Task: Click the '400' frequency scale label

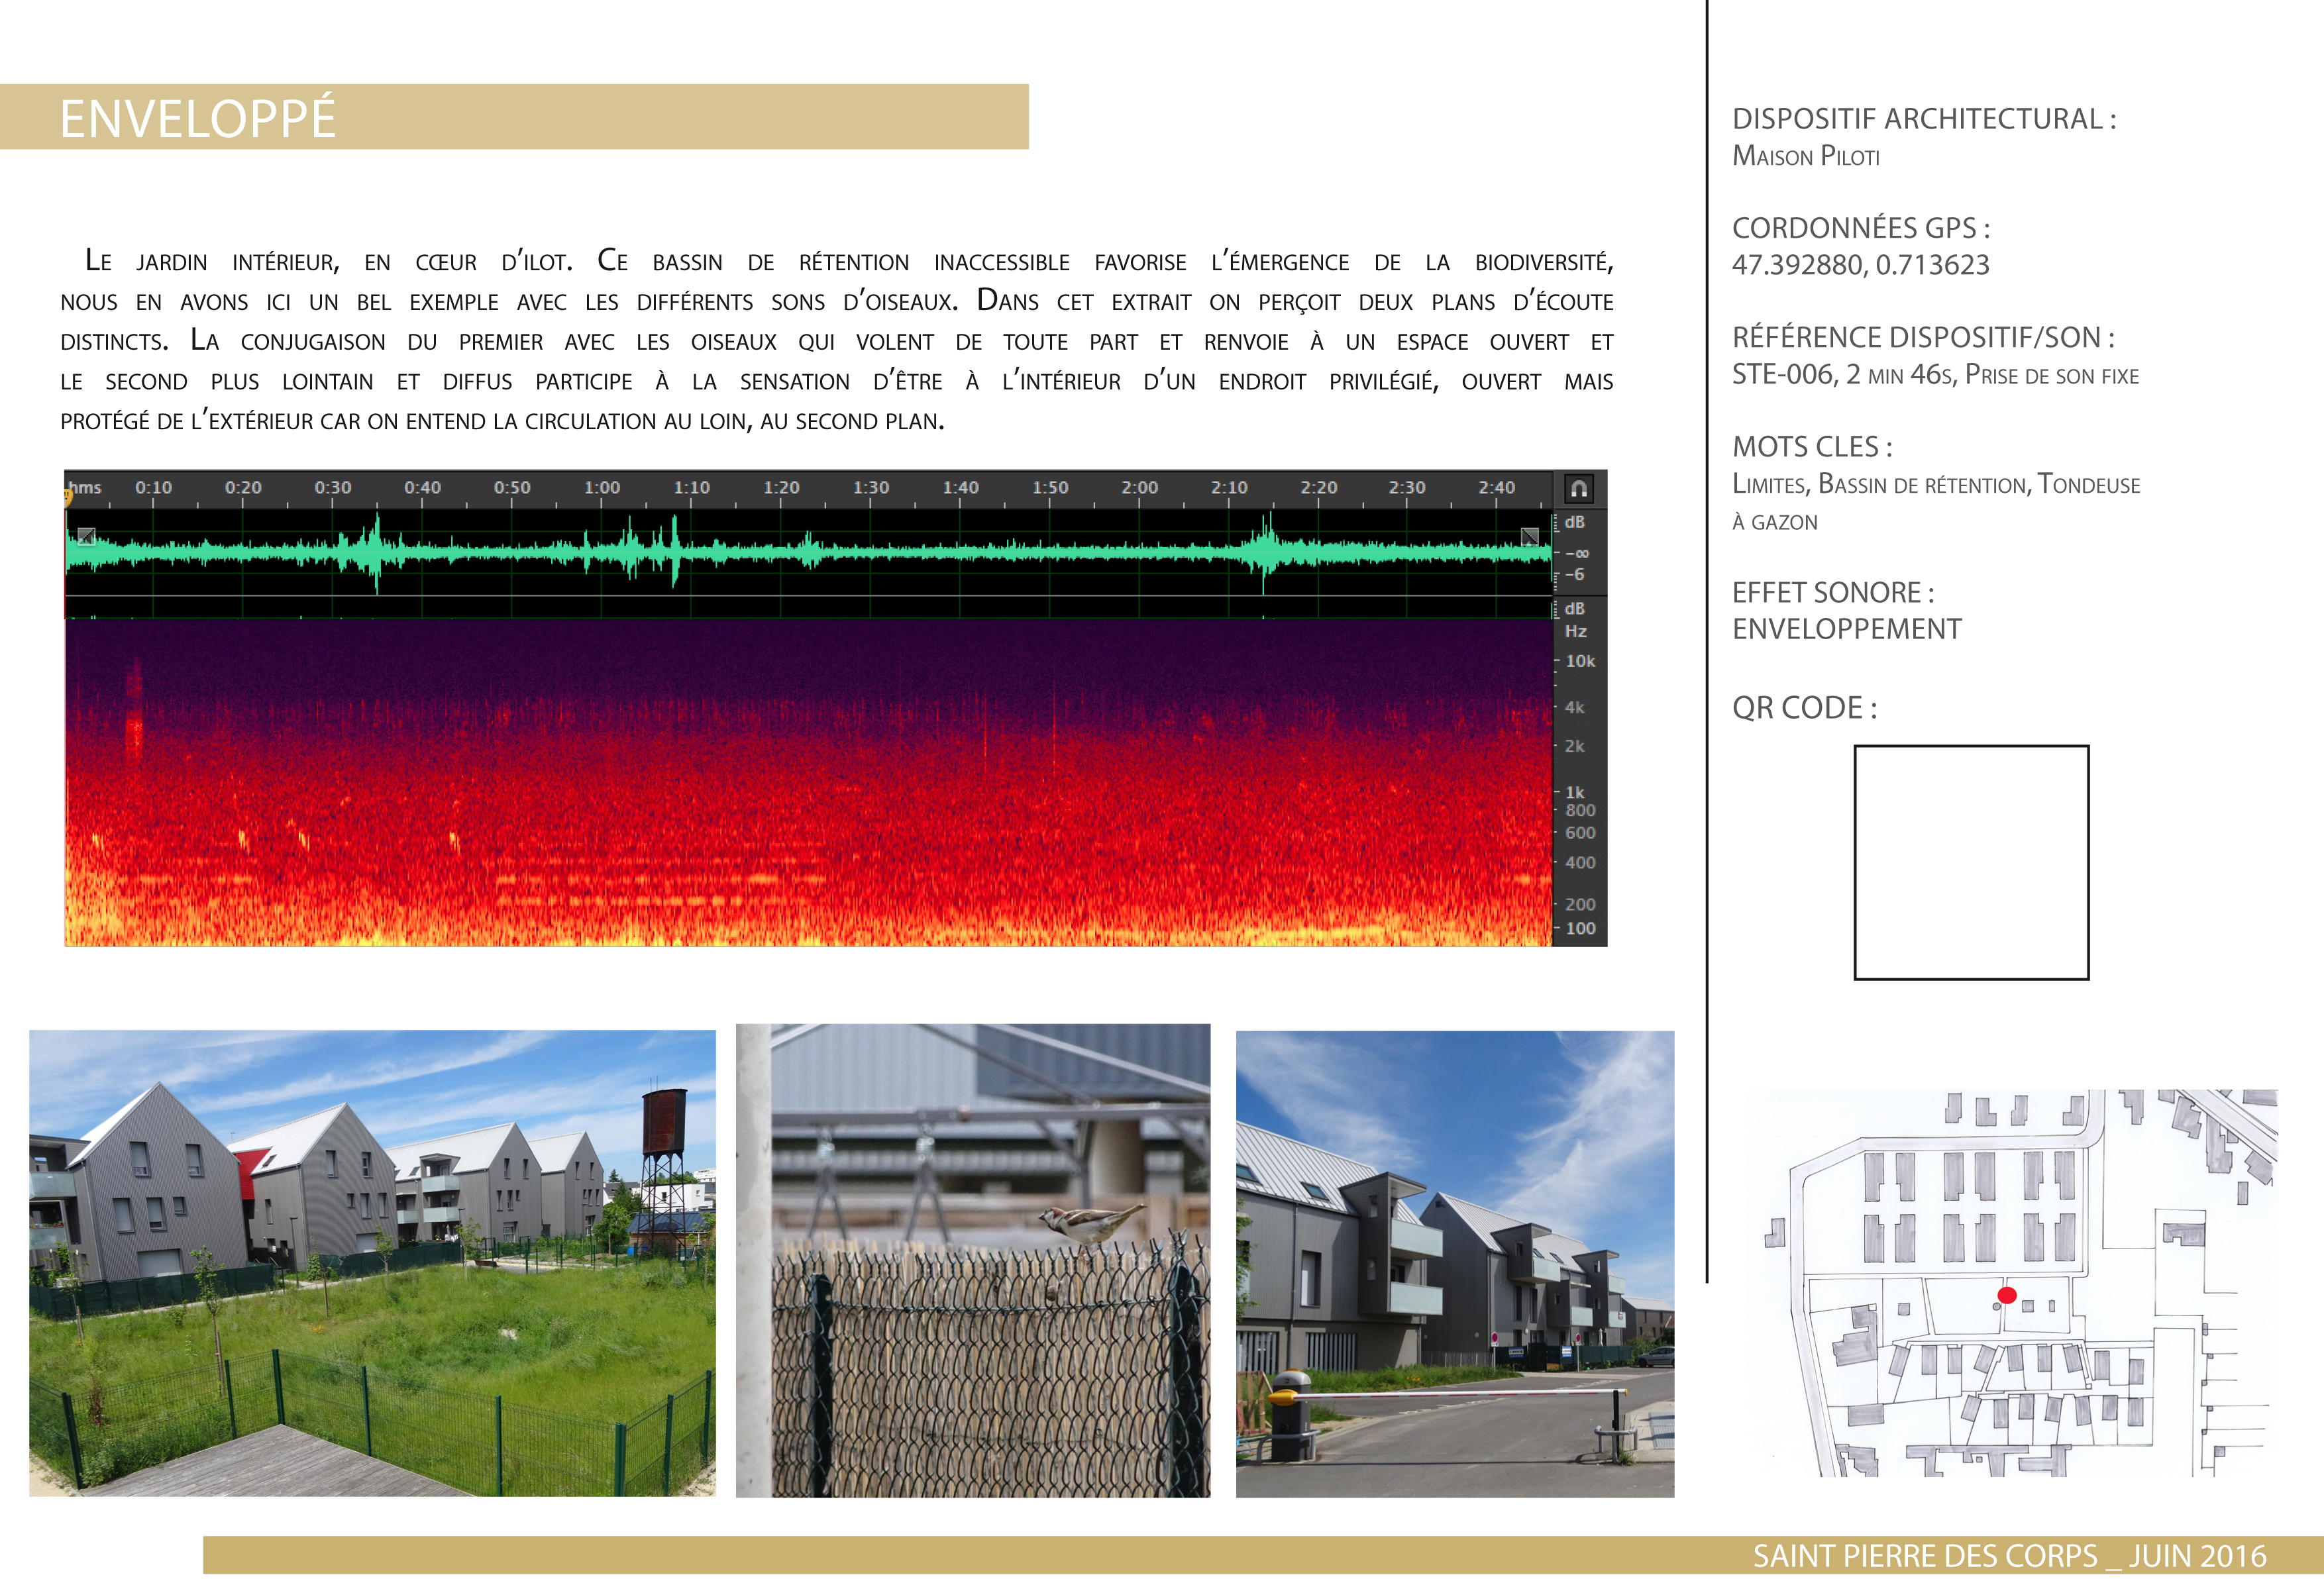Action: click(1580, 862)
